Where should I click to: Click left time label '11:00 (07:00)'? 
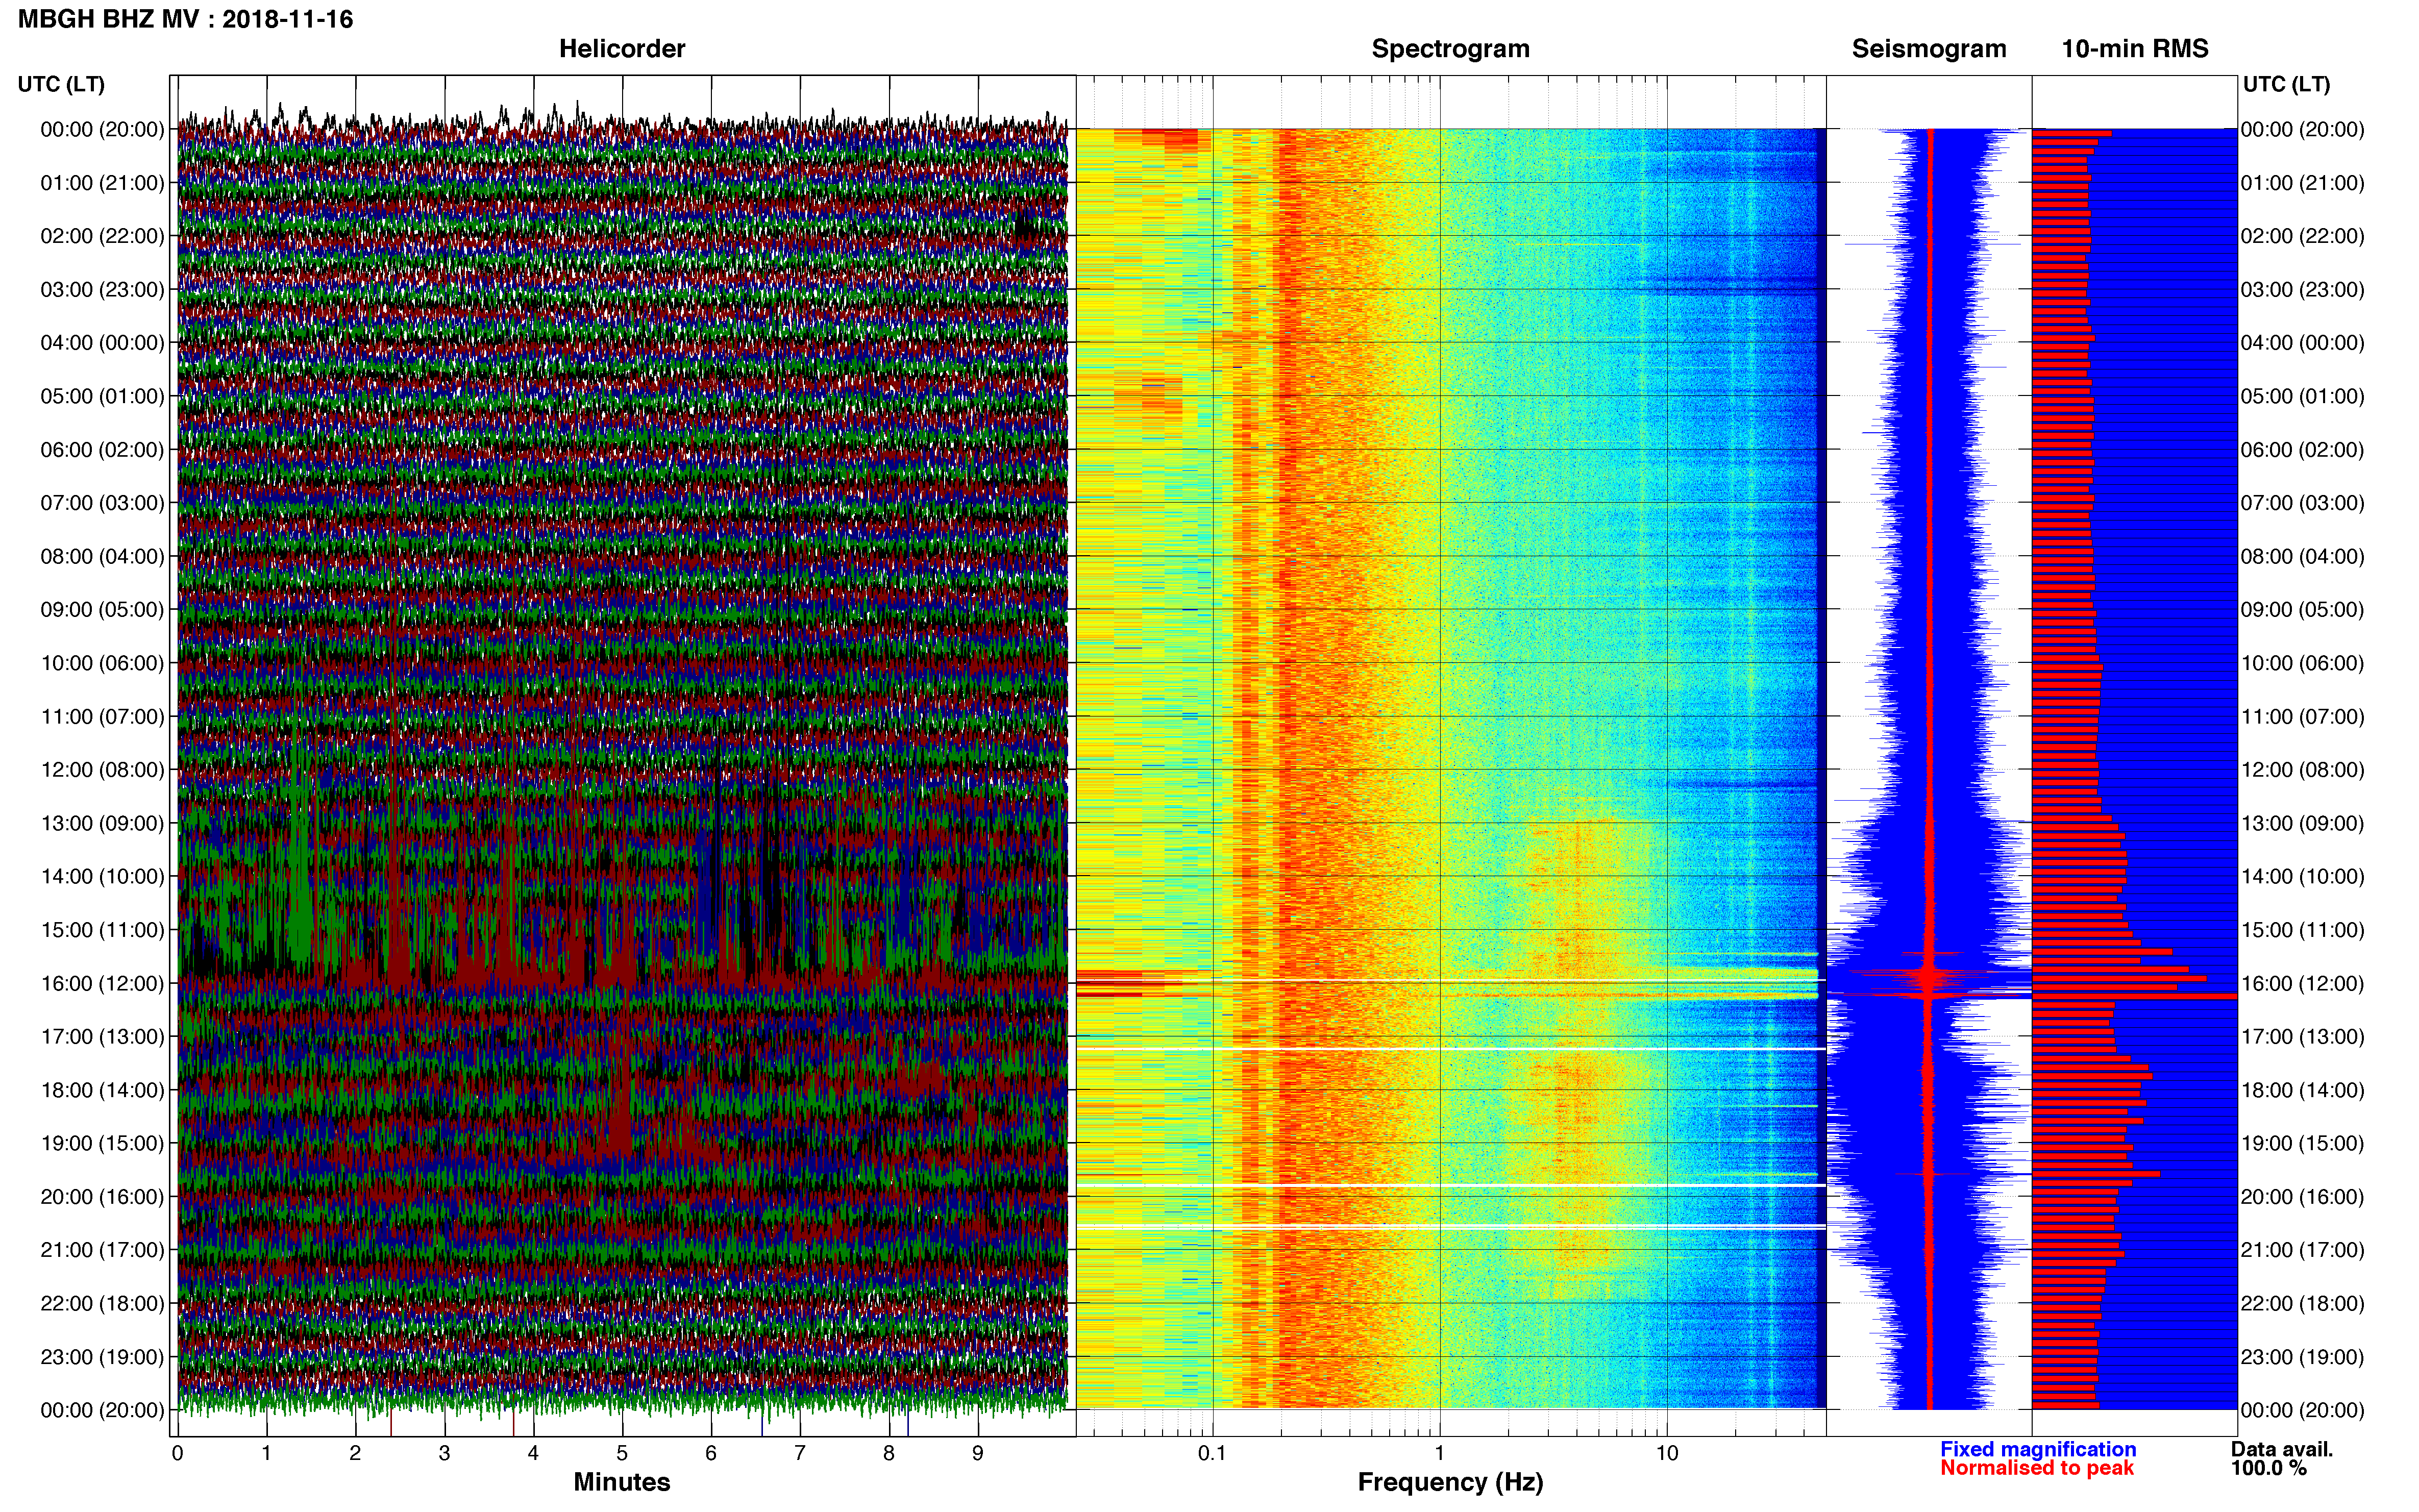pyautogui.click(x=102, y=716)
